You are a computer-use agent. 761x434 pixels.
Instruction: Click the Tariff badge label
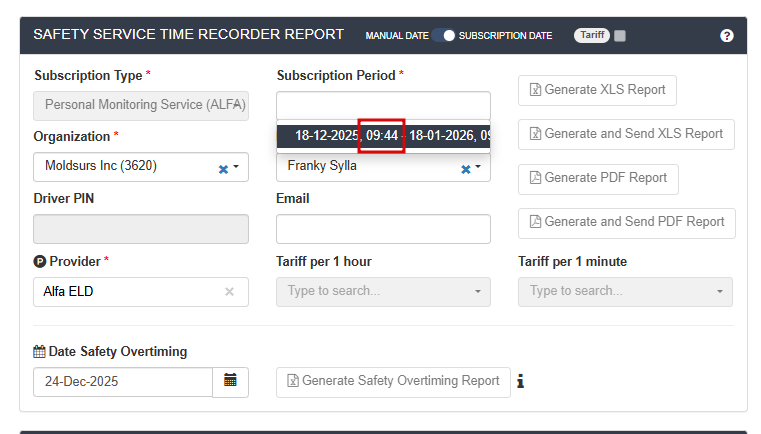coord(592,35)
